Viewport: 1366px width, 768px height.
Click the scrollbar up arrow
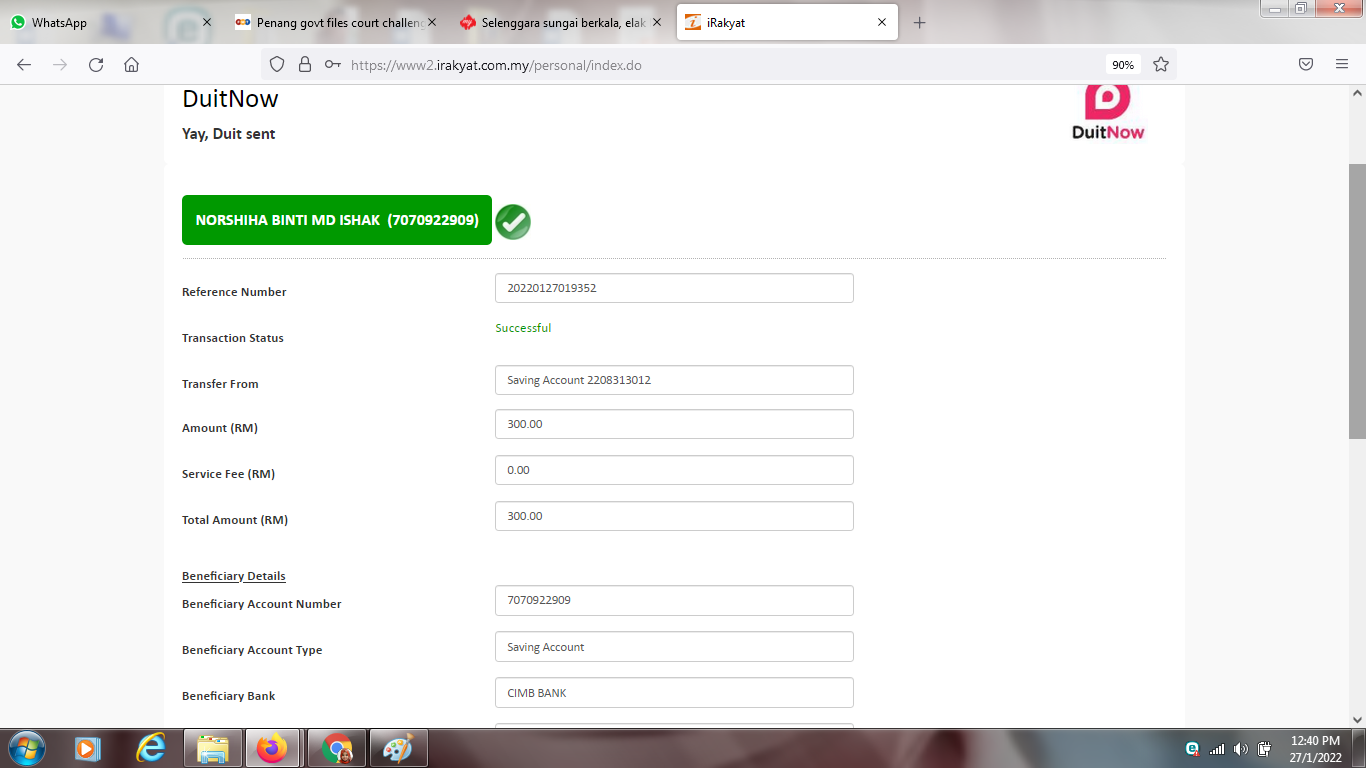(x=1357, y=93)
